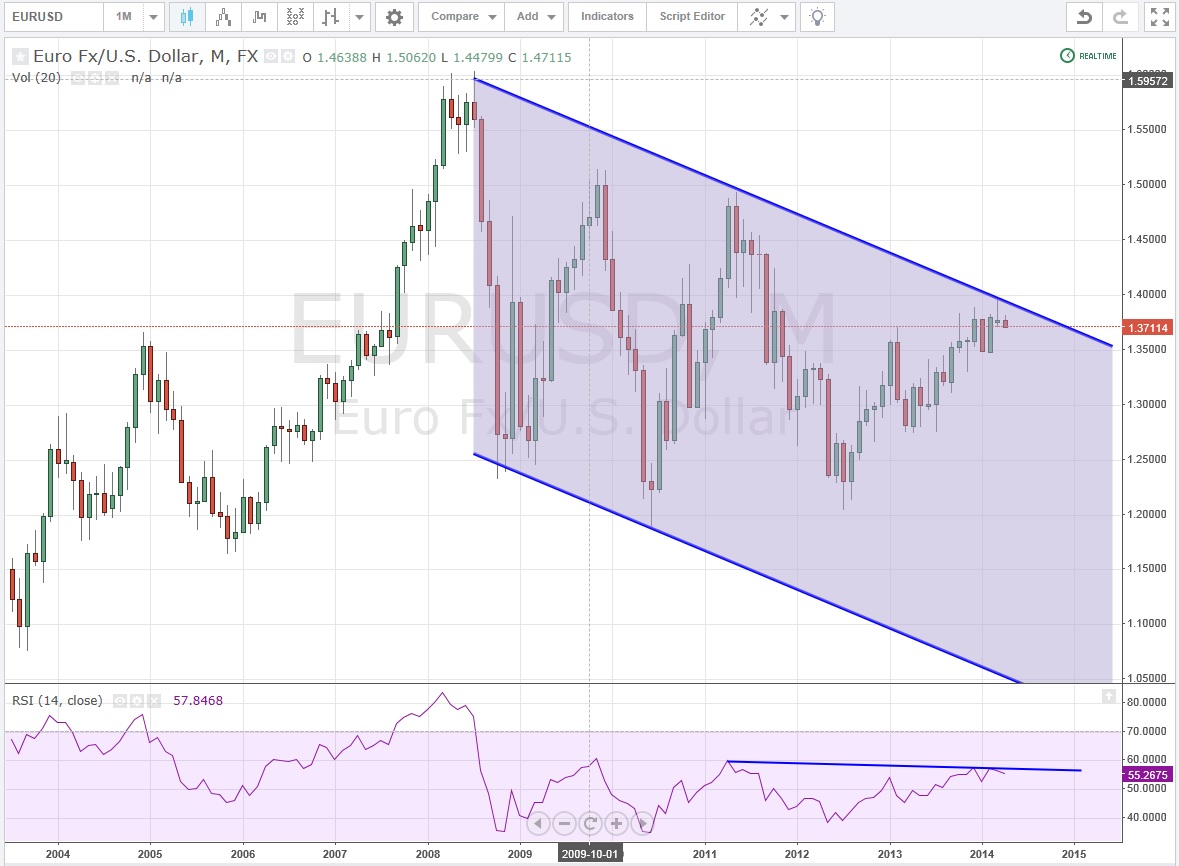The image size is (1179, 866).
Task: Toggle the RSI indicator visibility eye
Action: 120,701
